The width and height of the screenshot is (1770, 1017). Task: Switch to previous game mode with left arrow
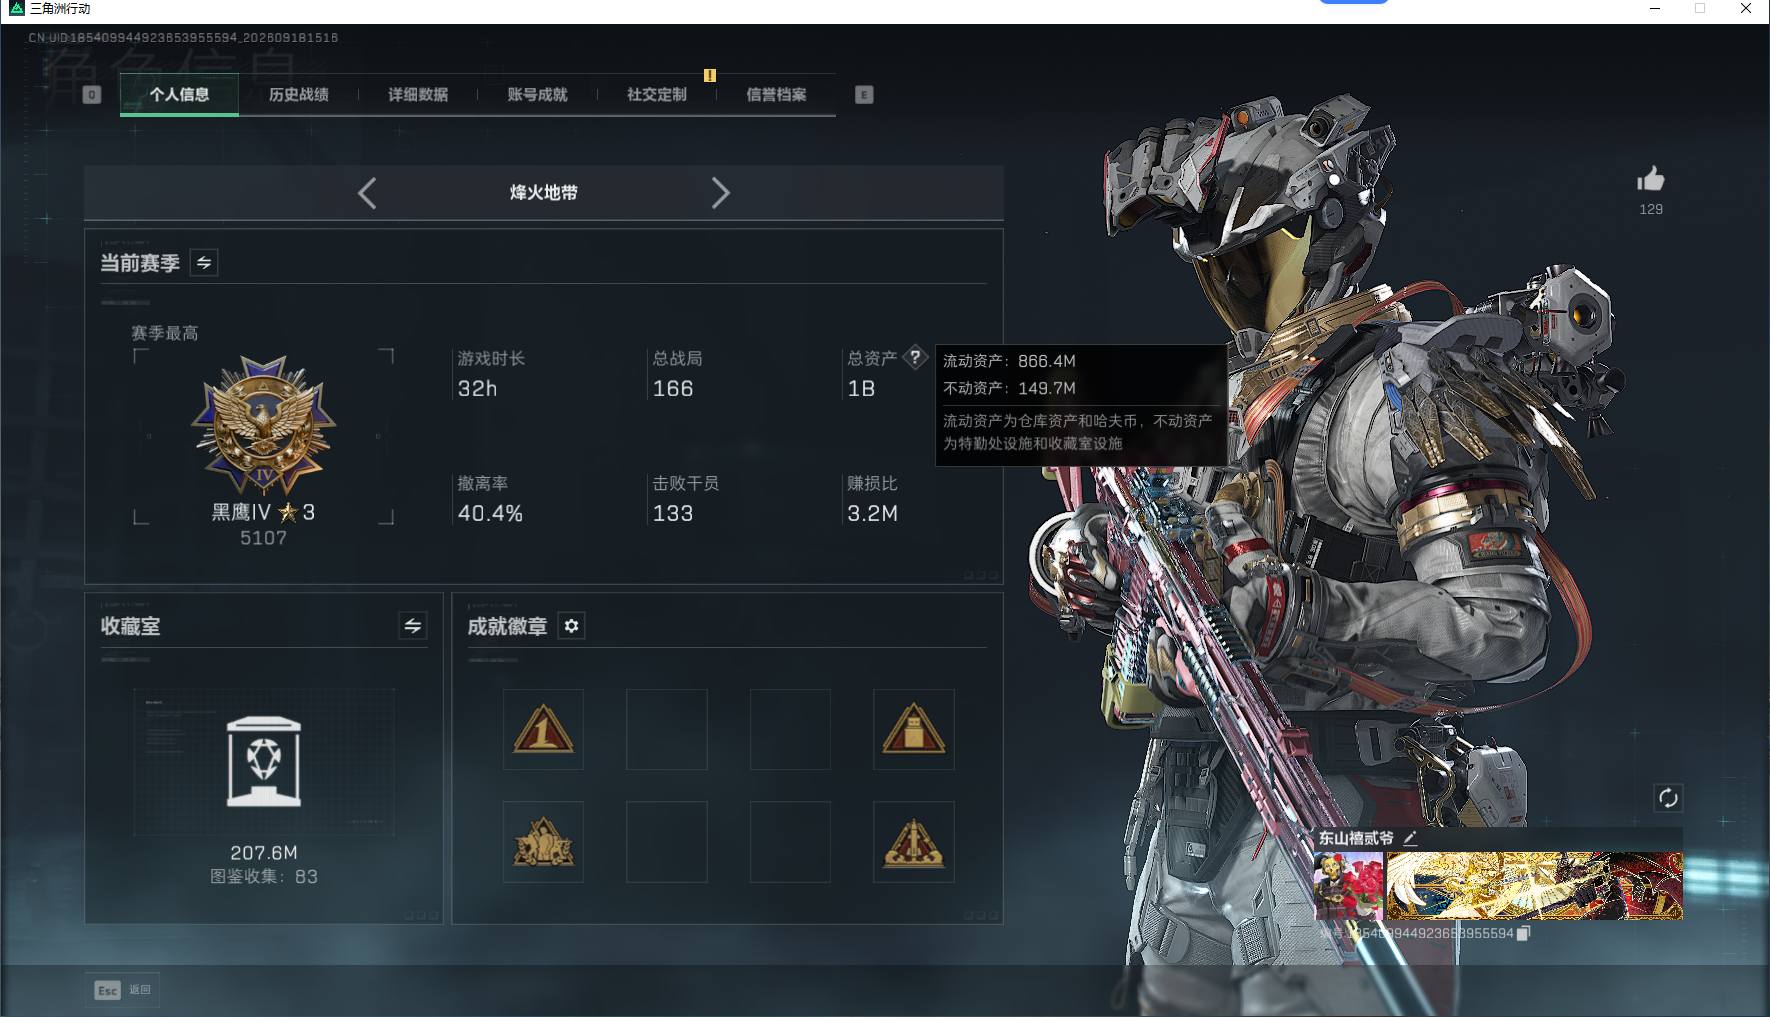(x=367, y=193)
